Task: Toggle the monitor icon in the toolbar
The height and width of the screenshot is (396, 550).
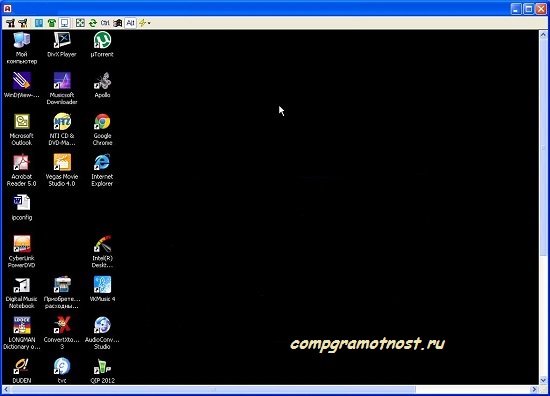Action: click(x=65, y=23)
